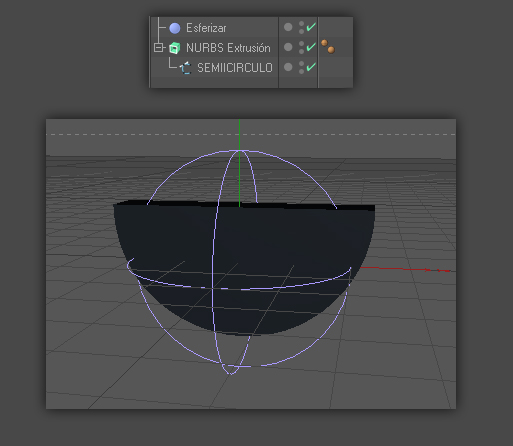Toggle Esferizar editor visibility dots

(301, 27)
